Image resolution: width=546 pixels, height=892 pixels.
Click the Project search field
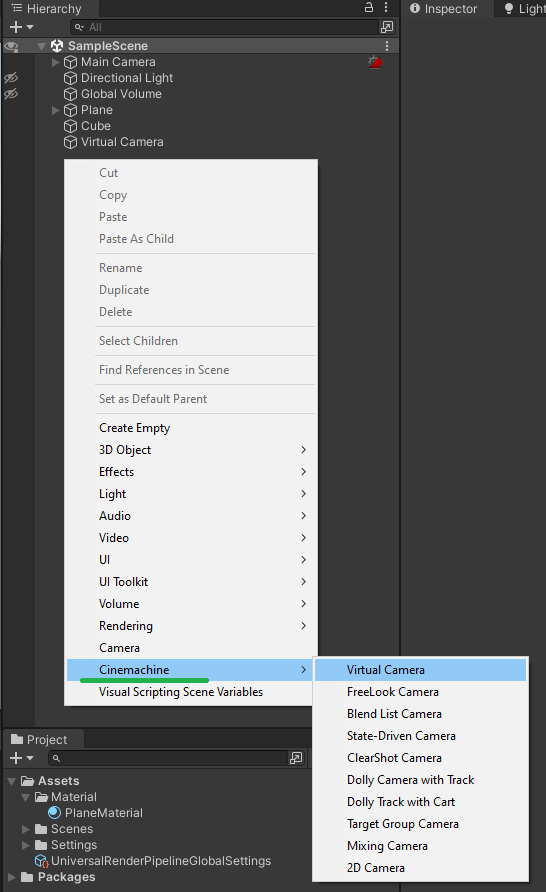point(168,758)
